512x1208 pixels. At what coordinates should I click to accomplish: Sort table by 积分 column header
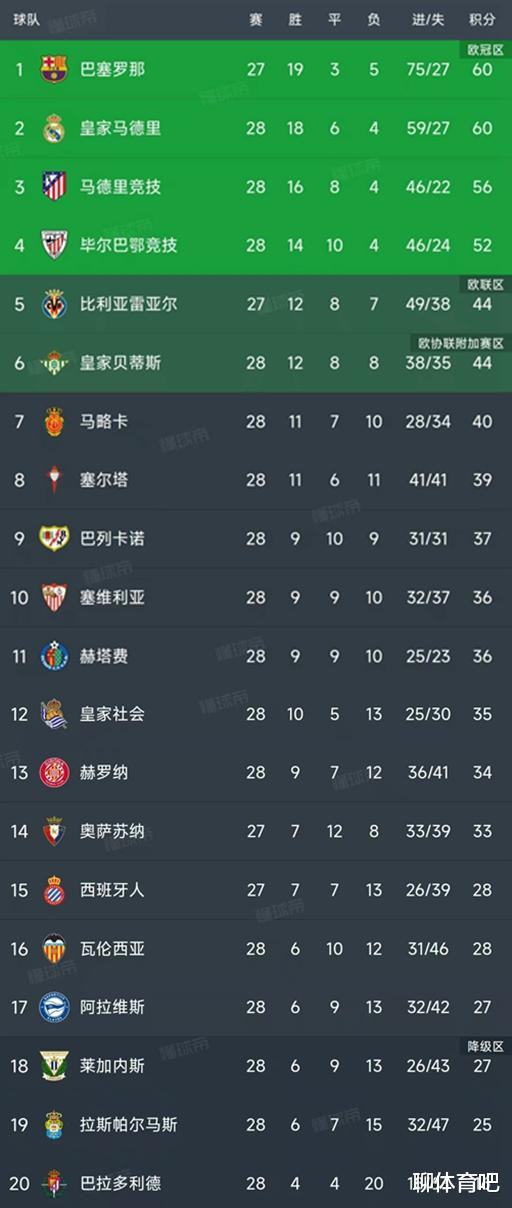tap(482, 20)
